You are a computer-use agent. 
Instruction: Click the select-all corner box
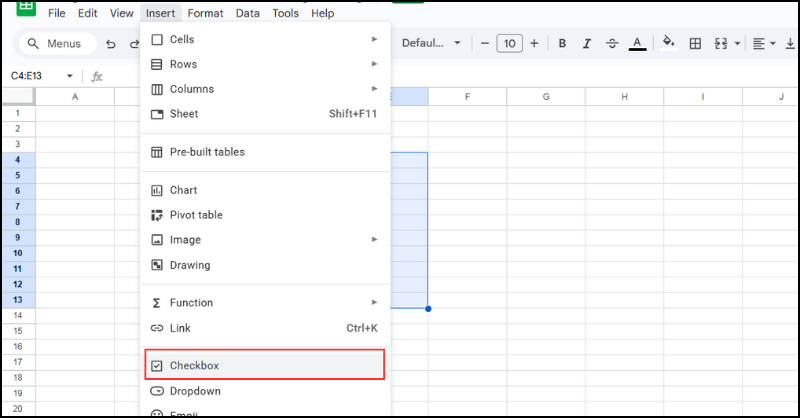18,96
